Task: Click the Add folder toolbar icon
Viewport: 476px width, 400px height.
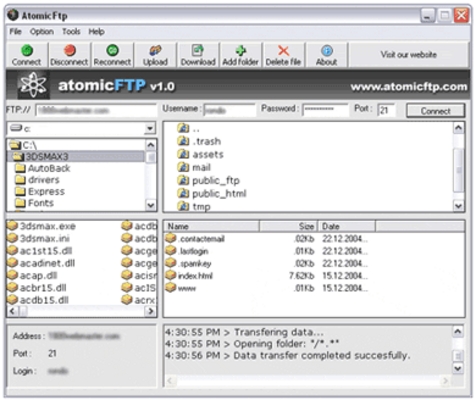Action: coord(240,50)
